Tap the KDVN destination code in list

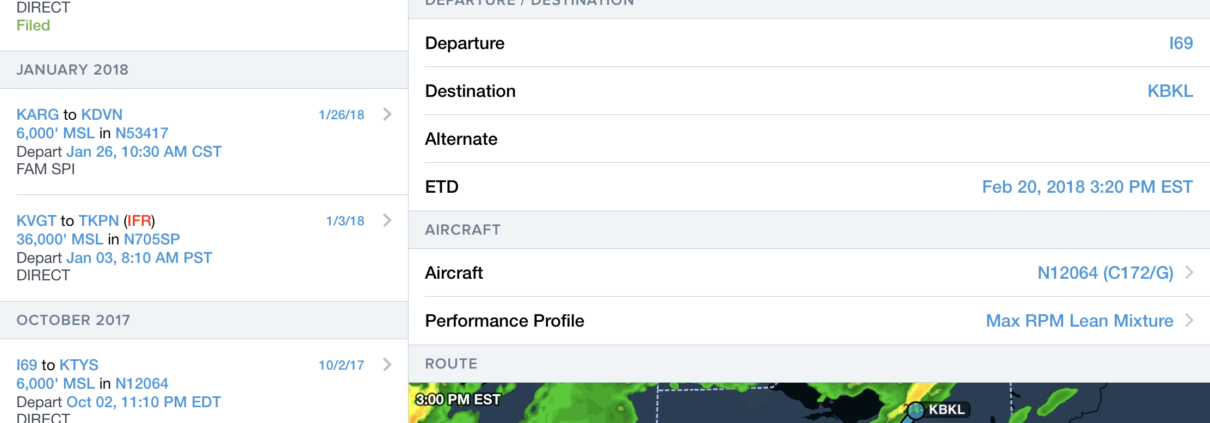pyautogui.click(x=102, y=115)
